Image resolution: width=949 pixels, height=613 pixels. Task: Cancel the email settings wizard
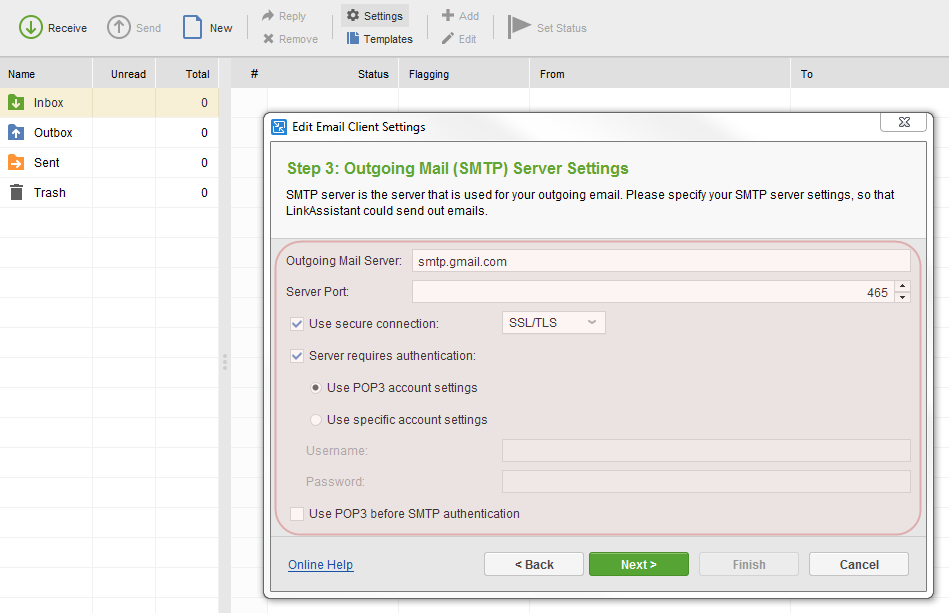click(859, 564)
